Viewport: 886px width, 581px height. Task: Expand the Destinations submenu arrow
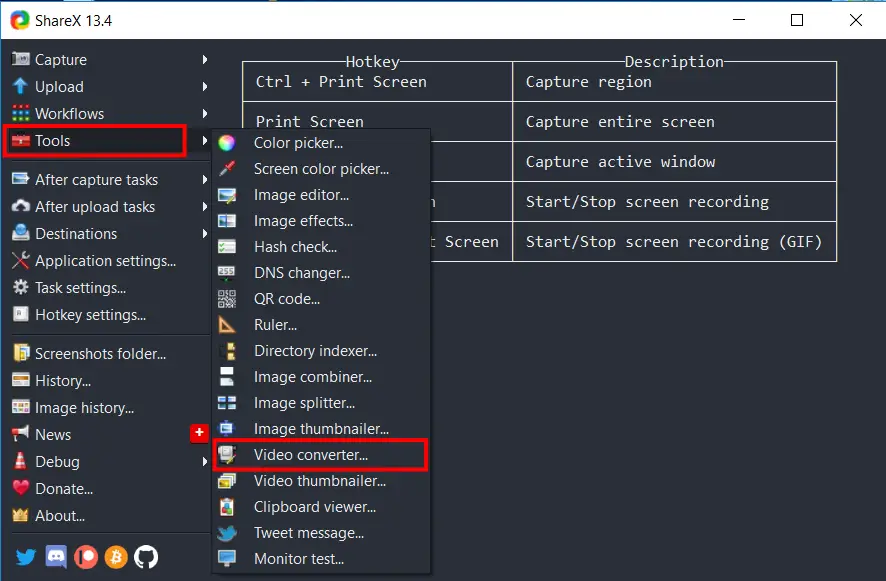click(x=205, y=234)
